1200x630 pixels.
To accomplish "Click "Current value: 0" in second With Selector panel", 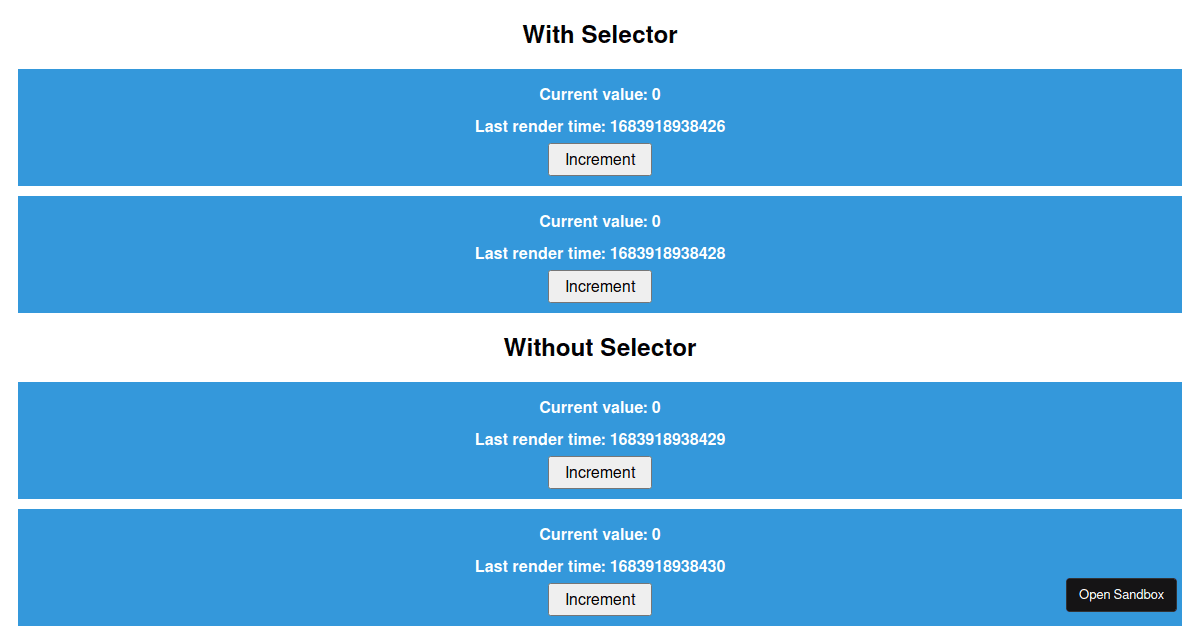I will point(600,222).
